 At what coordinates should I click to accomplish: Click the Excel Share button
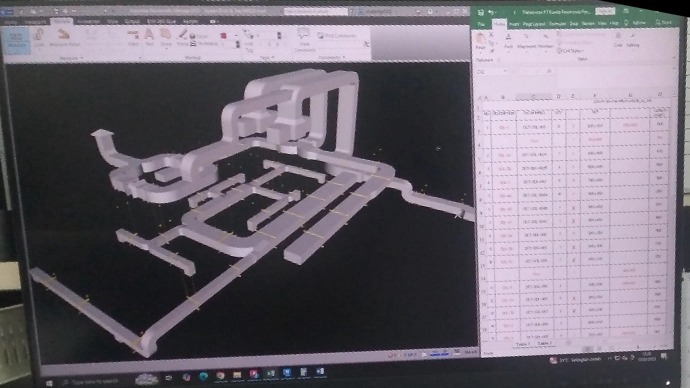tap(664, 22)
